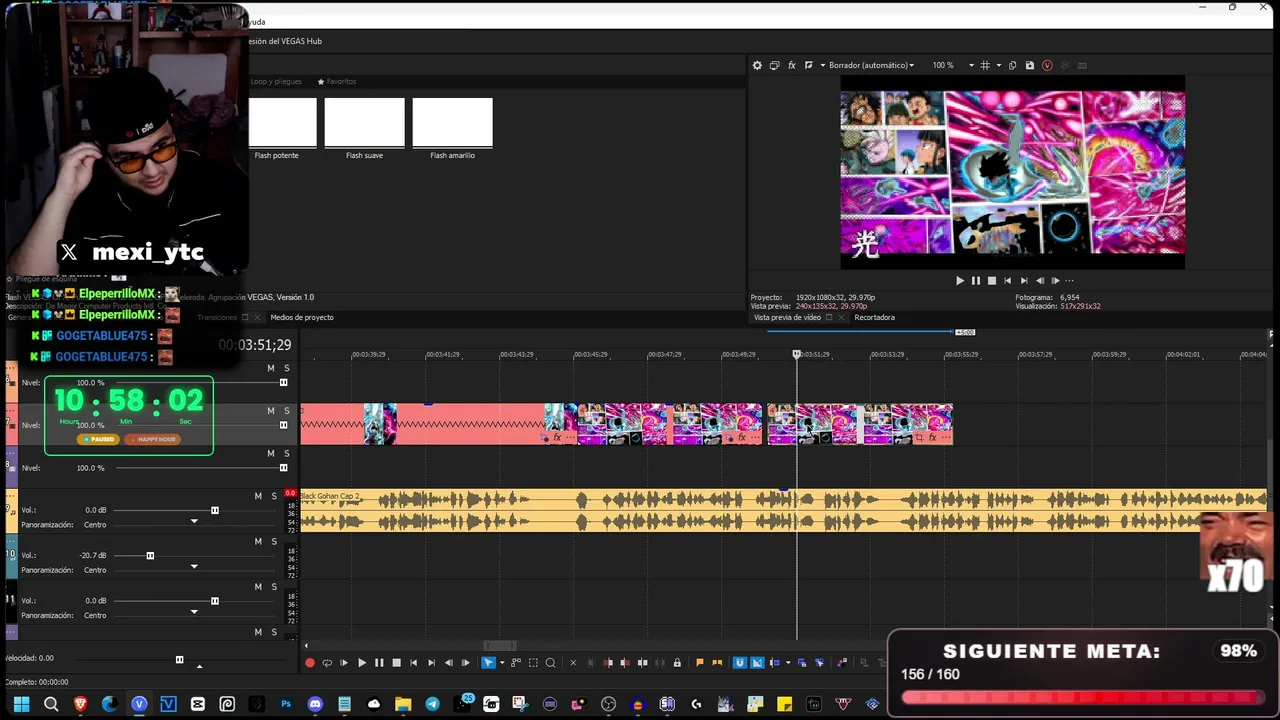Viewport: 1280px width, 720px height.
Task: Toggle the lock envelopes to events icon
Action: [677, 662]
